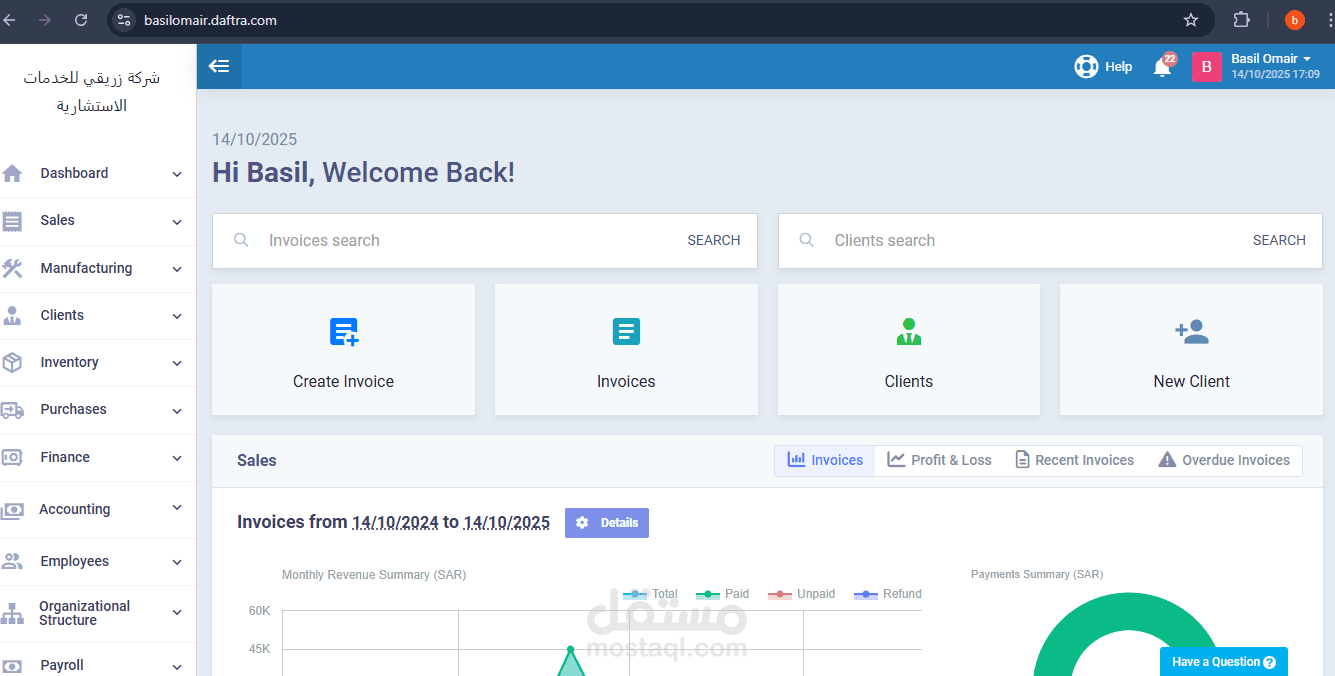This screenshot has height=676, width=1335.
Task: Click the Payroll money icon in sidebar
Action: [x=12, y=666]
